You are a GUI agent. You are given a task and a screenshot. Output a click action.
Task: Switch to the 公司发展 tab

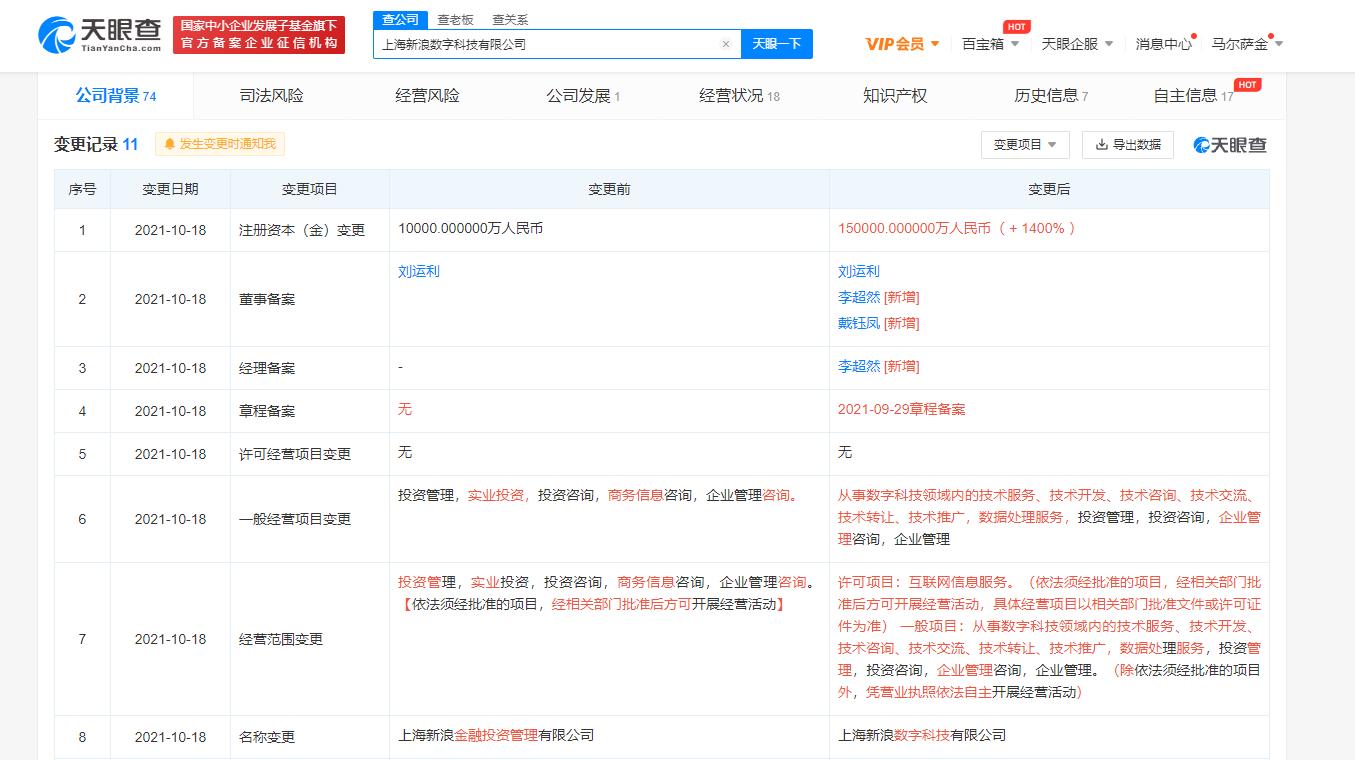(x=583, y=96)
